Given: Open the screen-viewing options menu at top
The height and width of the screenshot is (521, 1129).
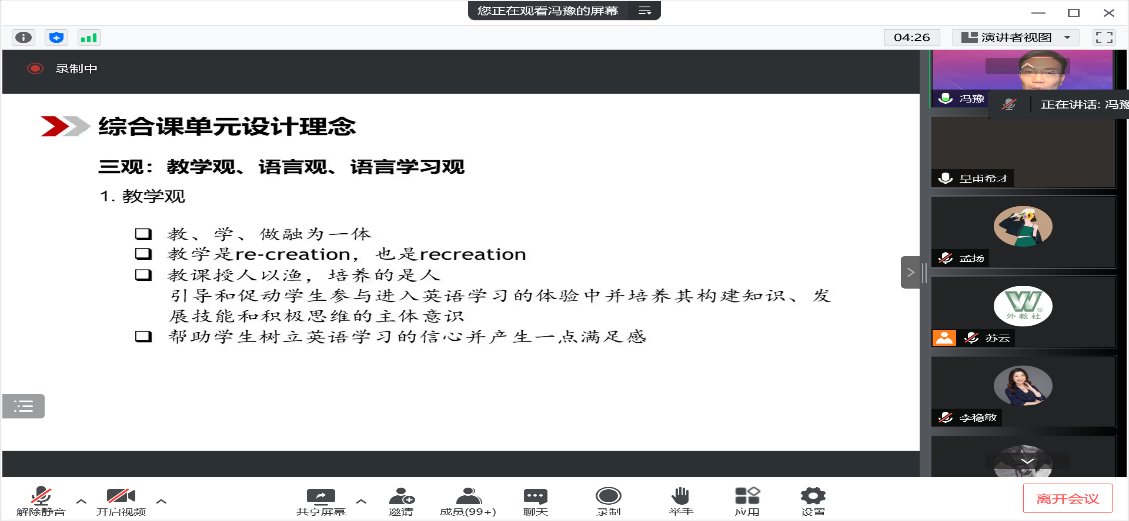Looking at the screenshot, I should [x=644, y=10].
